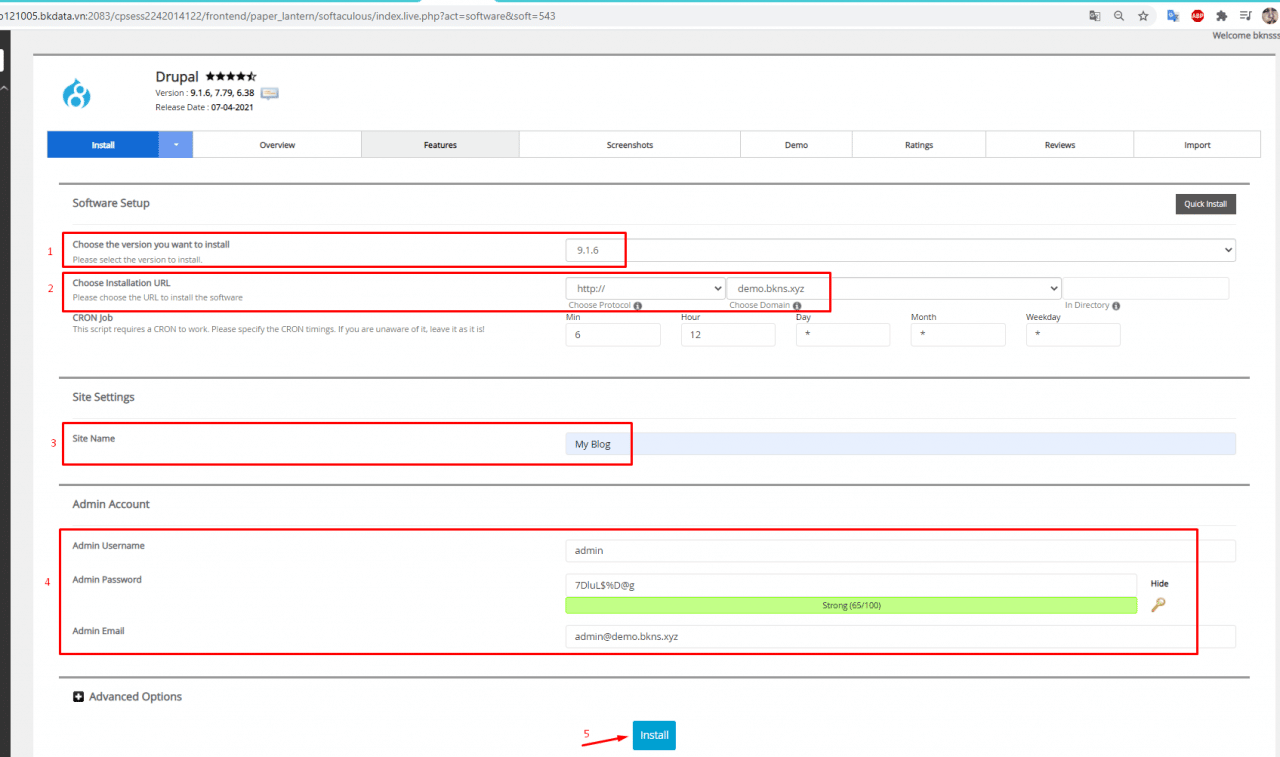Focus the CRON Hour field
The image size is (1280, 757).
coord(728,335)
